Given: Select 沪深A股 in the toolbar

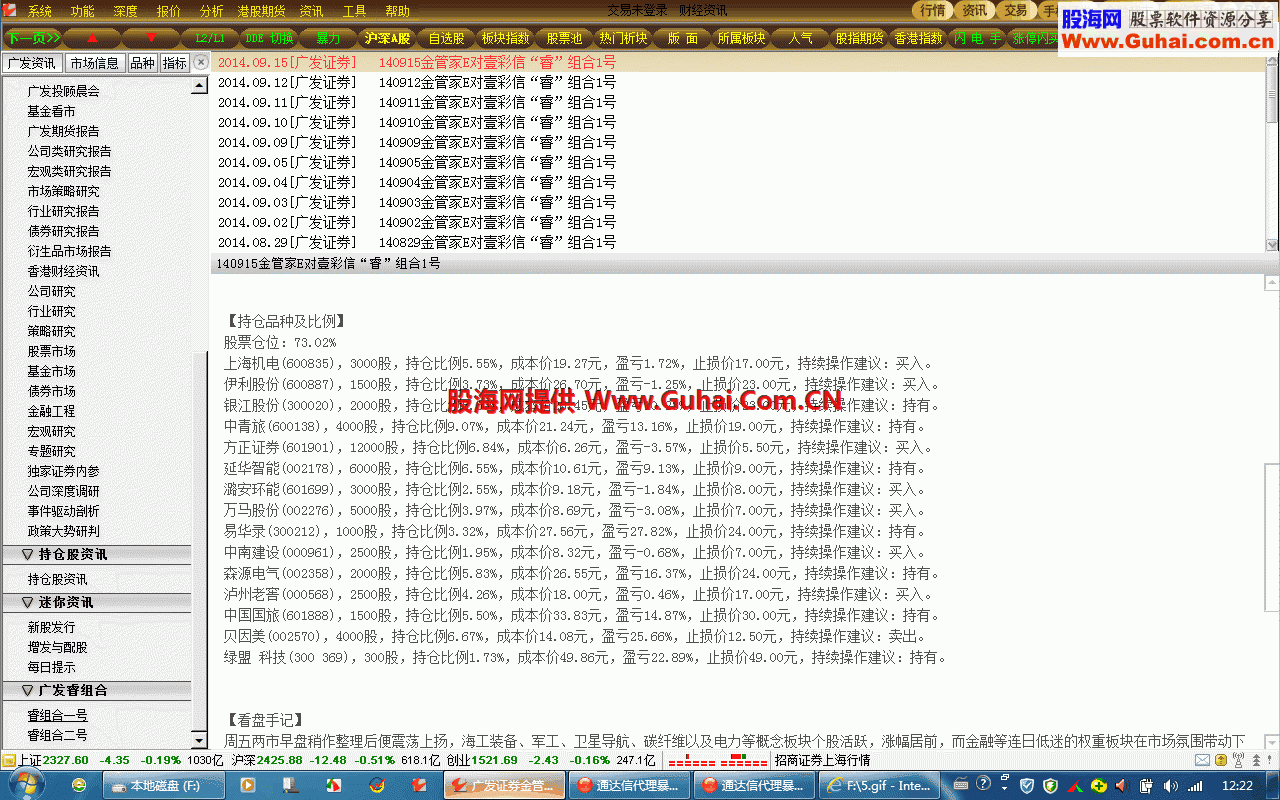Looking at the screenshot, I should [x=387, y=38].
